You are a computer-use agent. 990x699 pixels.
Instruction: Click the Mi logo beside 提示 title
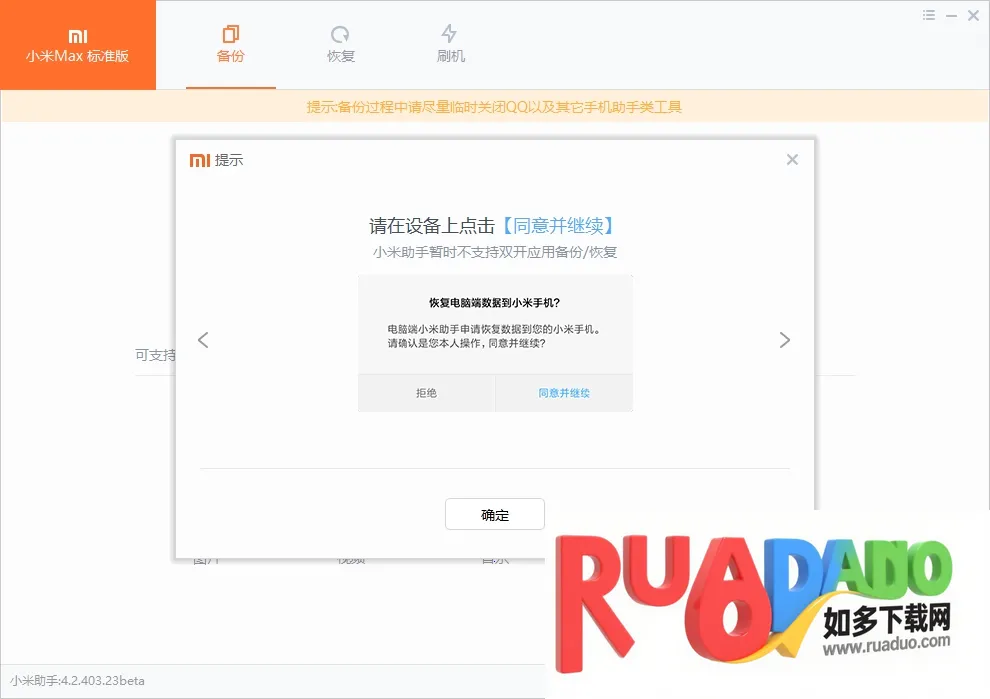click(x=200, y=160)
